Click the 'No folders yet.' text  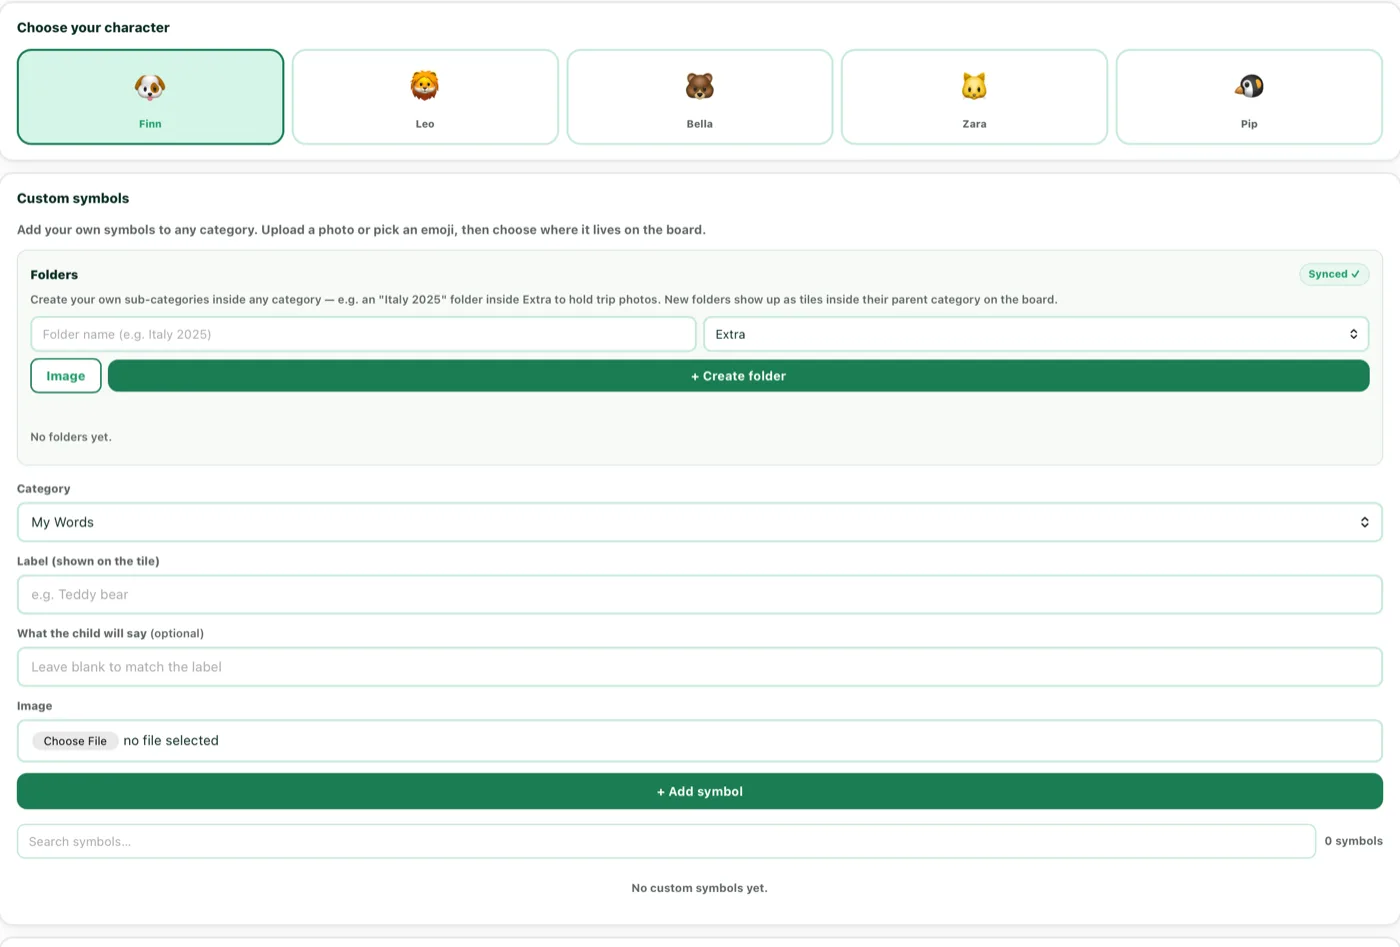[x=71, y=437]
